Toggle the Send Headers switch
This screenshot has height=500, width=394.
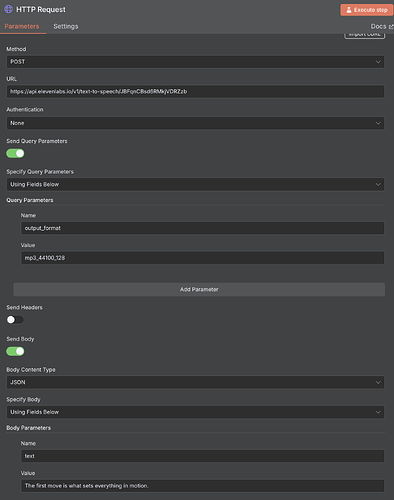point(15,320)
